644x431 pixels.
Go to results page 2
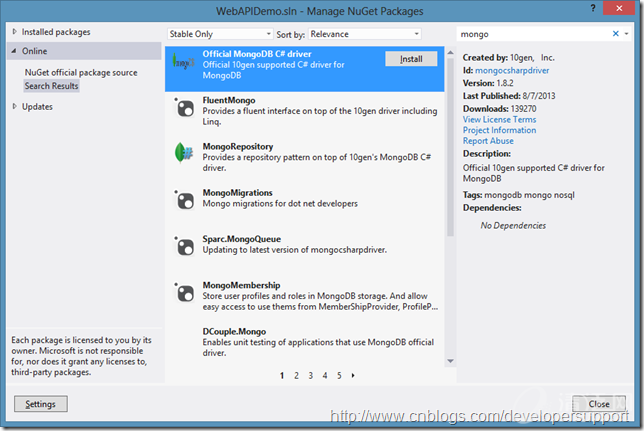coord(296,376)
